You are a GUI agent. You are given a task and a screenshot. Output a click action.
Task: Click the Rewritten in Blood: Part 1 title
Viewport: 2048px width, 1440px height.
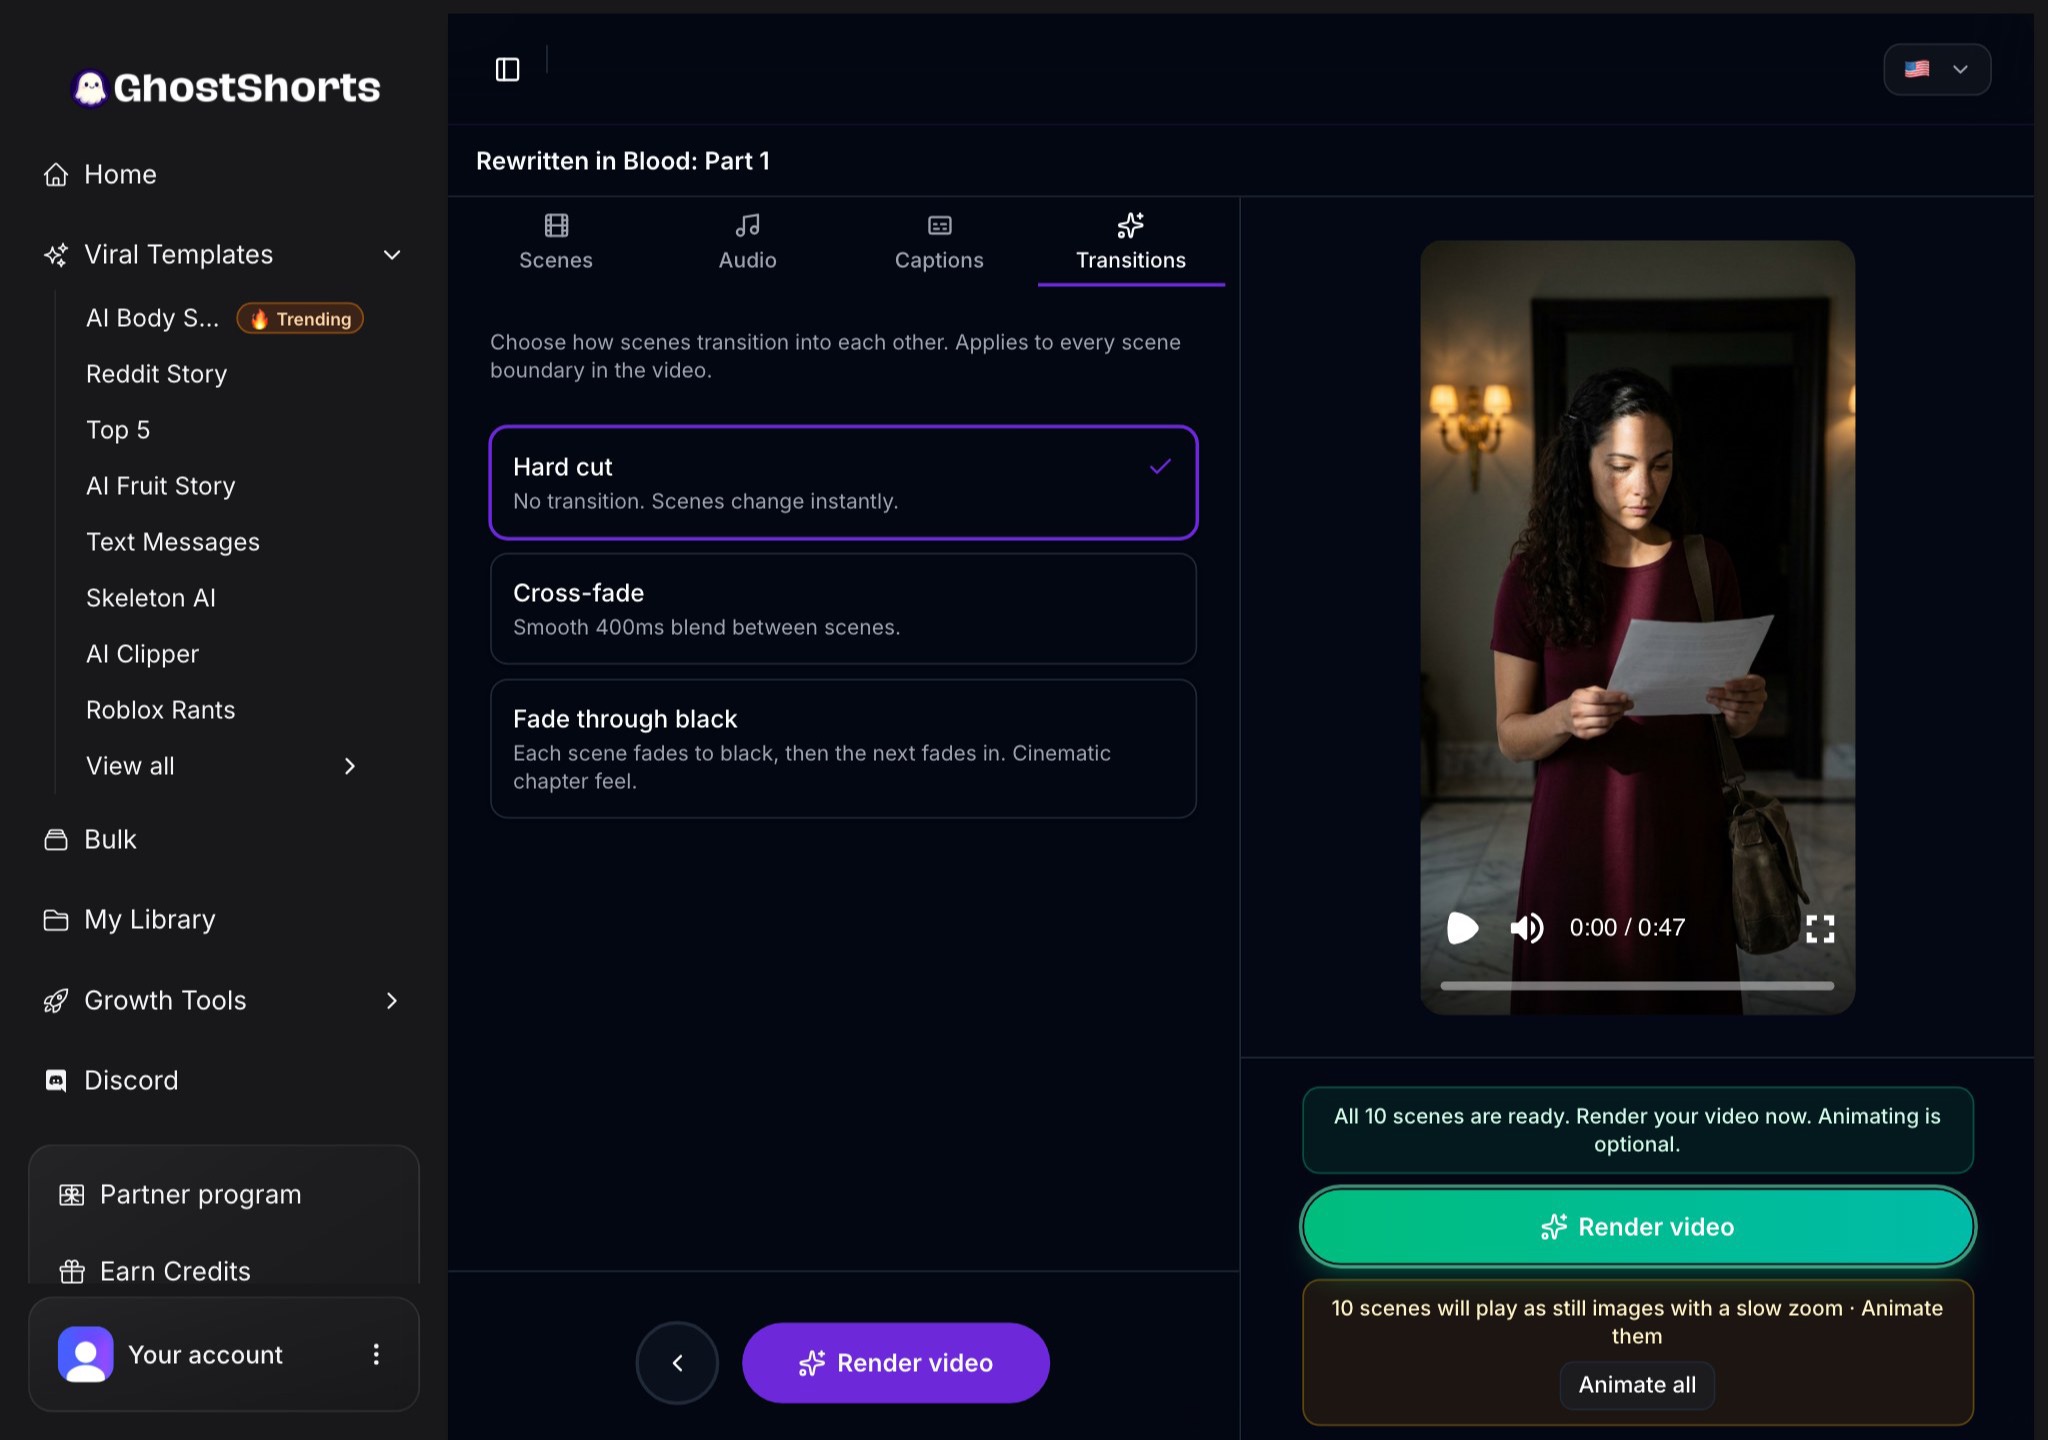623,161
